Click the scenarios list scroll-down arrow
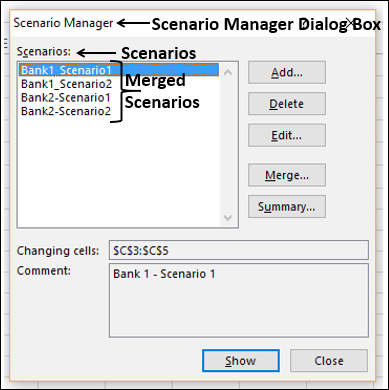The height and width of the screenshot is (390, 389). (x=228, y=218)
